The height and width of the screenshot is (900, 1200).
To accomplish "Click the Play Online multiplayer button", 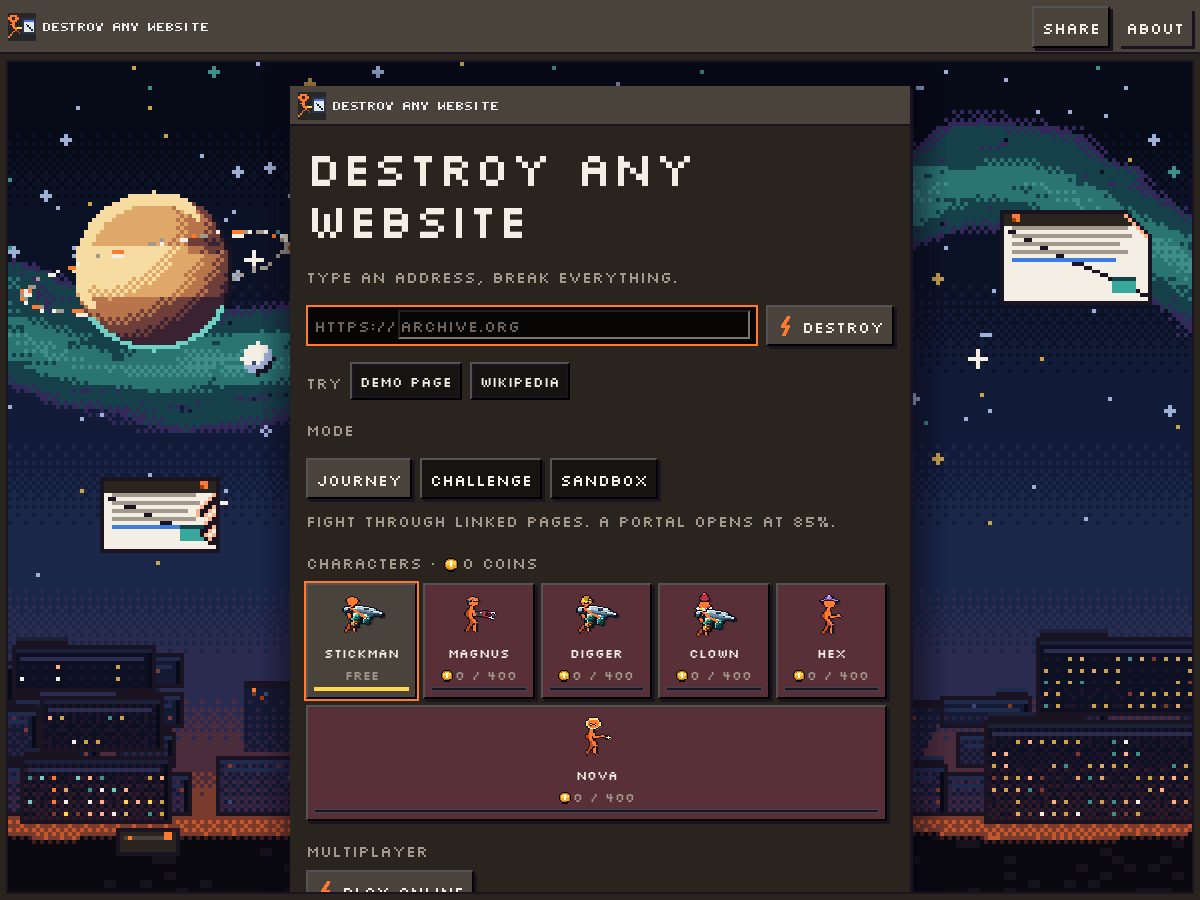I will click(x=390, y=882).
